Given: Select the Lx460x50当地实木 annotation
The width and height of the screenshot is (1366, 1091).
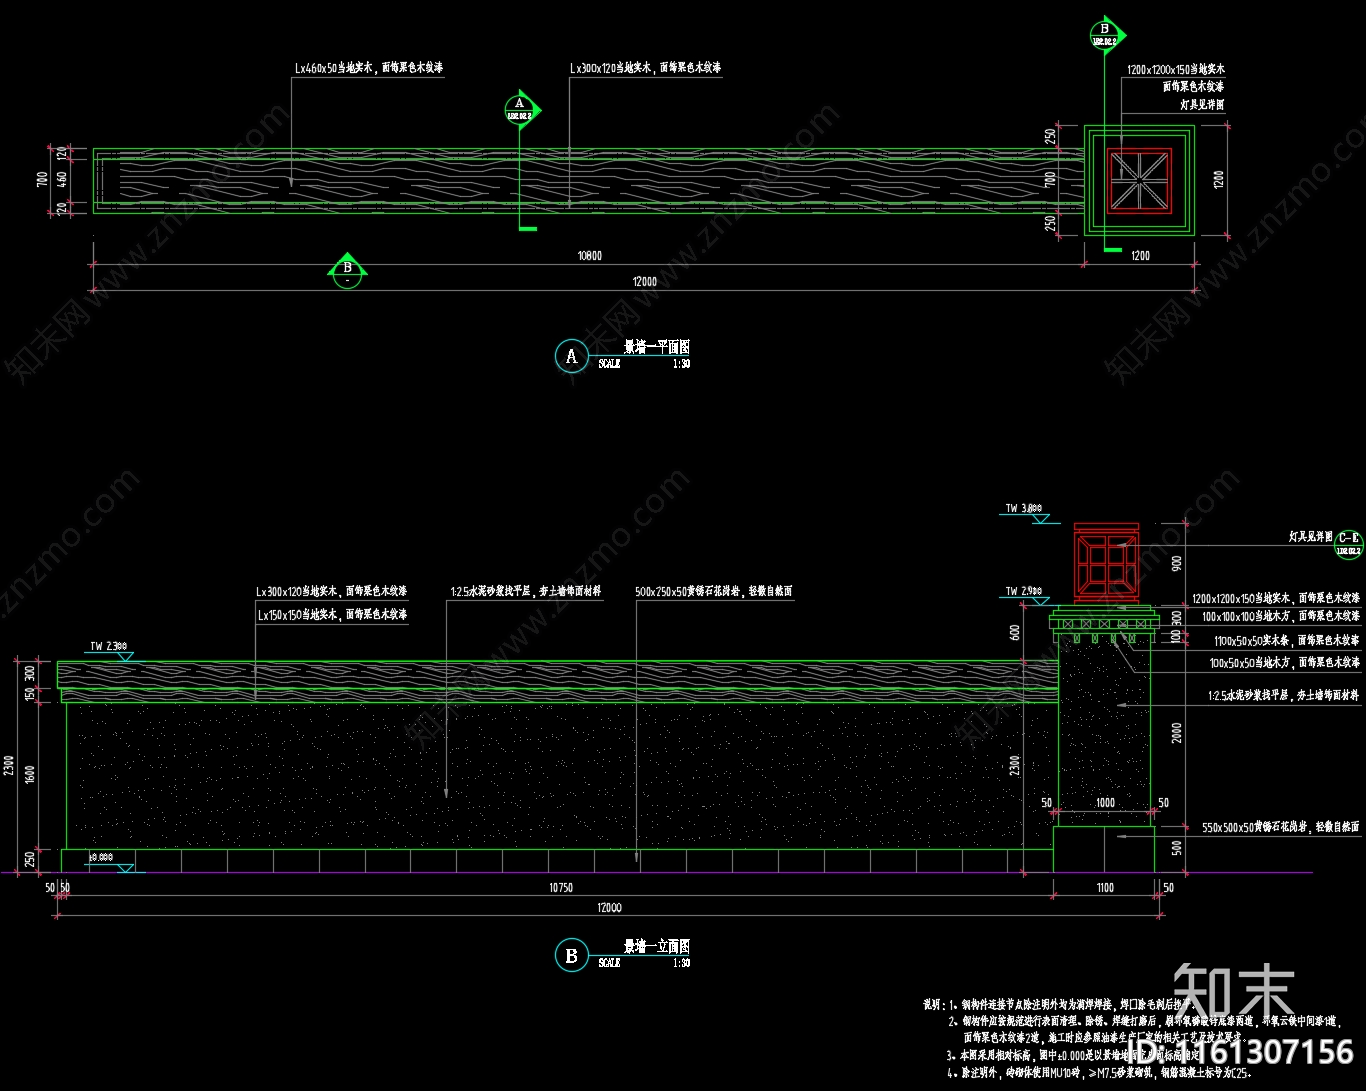Looking at the screenshot, I should (x=369, y=68).
